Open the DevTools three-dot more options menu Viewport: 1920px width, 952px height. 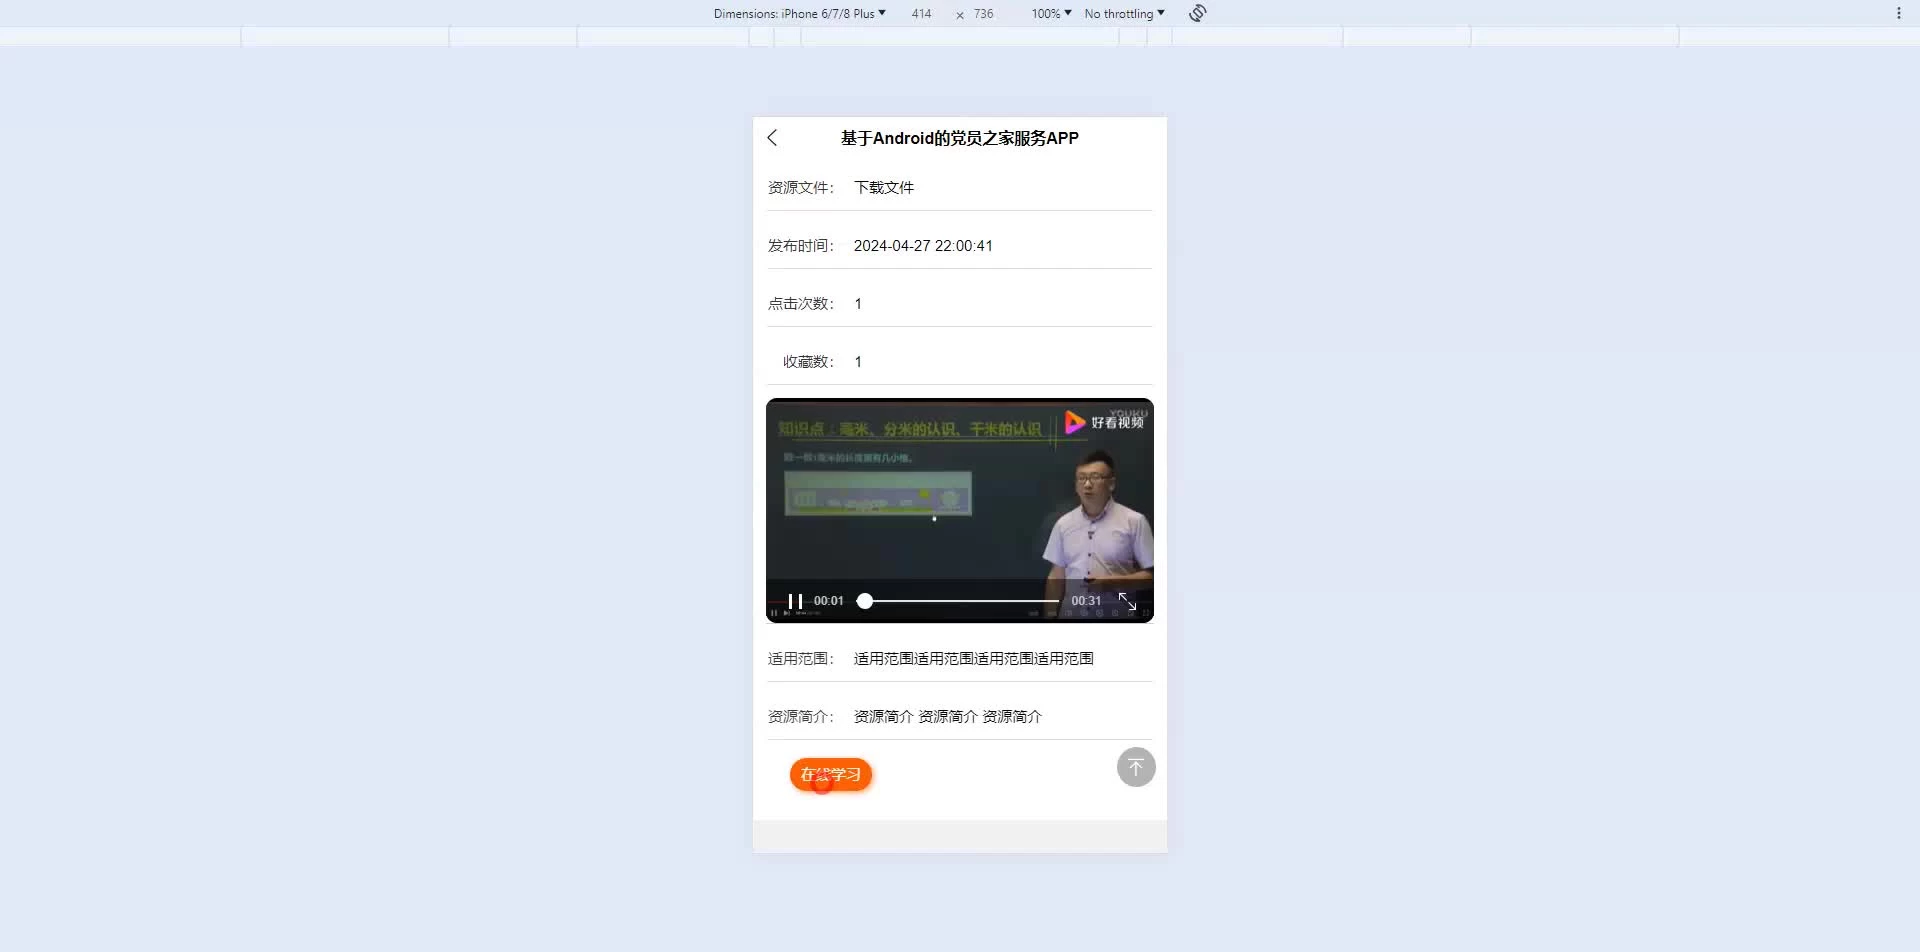tap(1898, 13)
